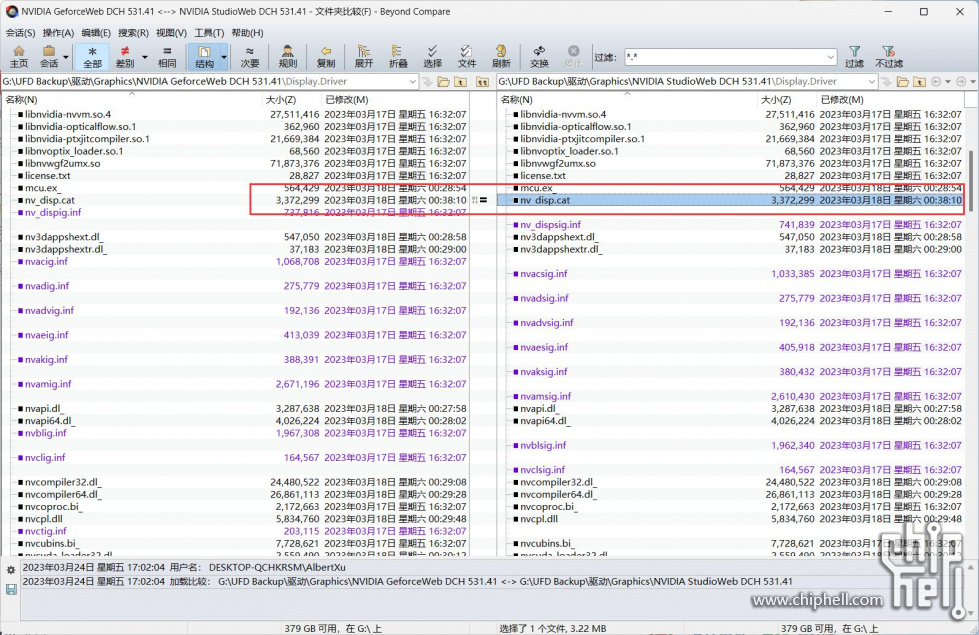This screenshot has height=635, width=979.
Task: Go up one level beside GeforceWeb path
Action: [460, 82]
